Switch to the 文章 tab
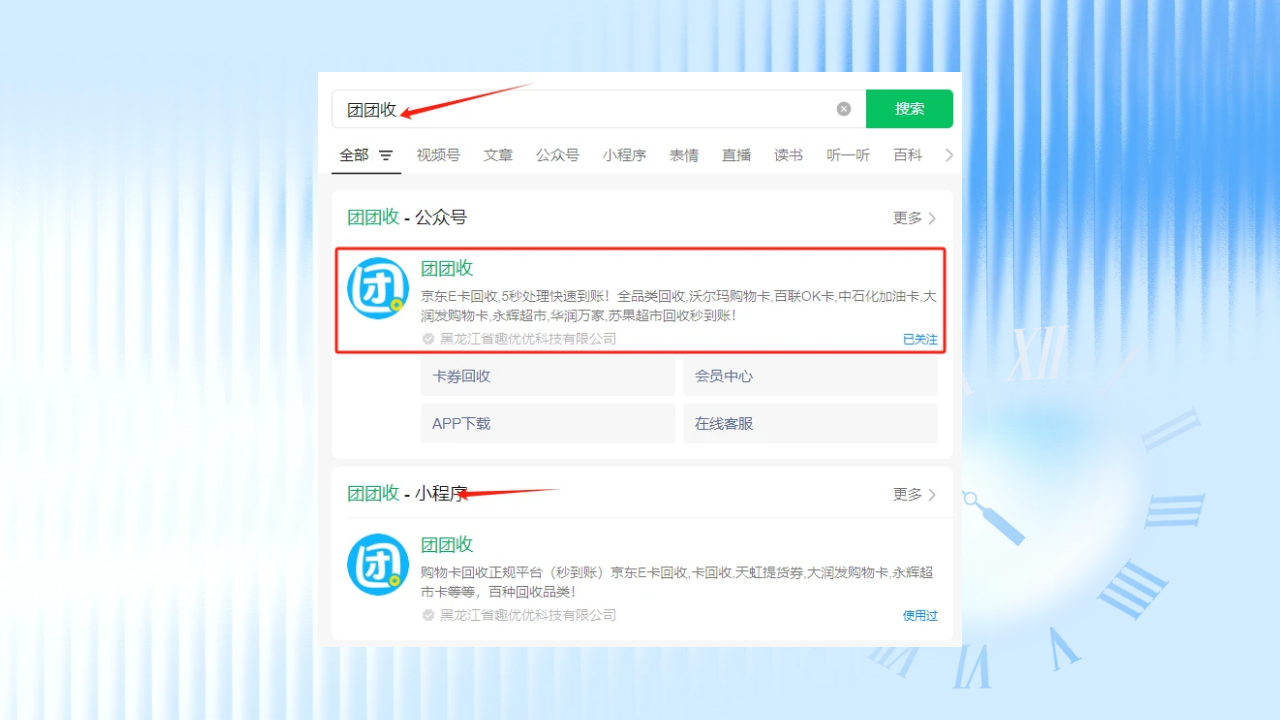This screenshot has height=720, width=1280. [498, 155]
